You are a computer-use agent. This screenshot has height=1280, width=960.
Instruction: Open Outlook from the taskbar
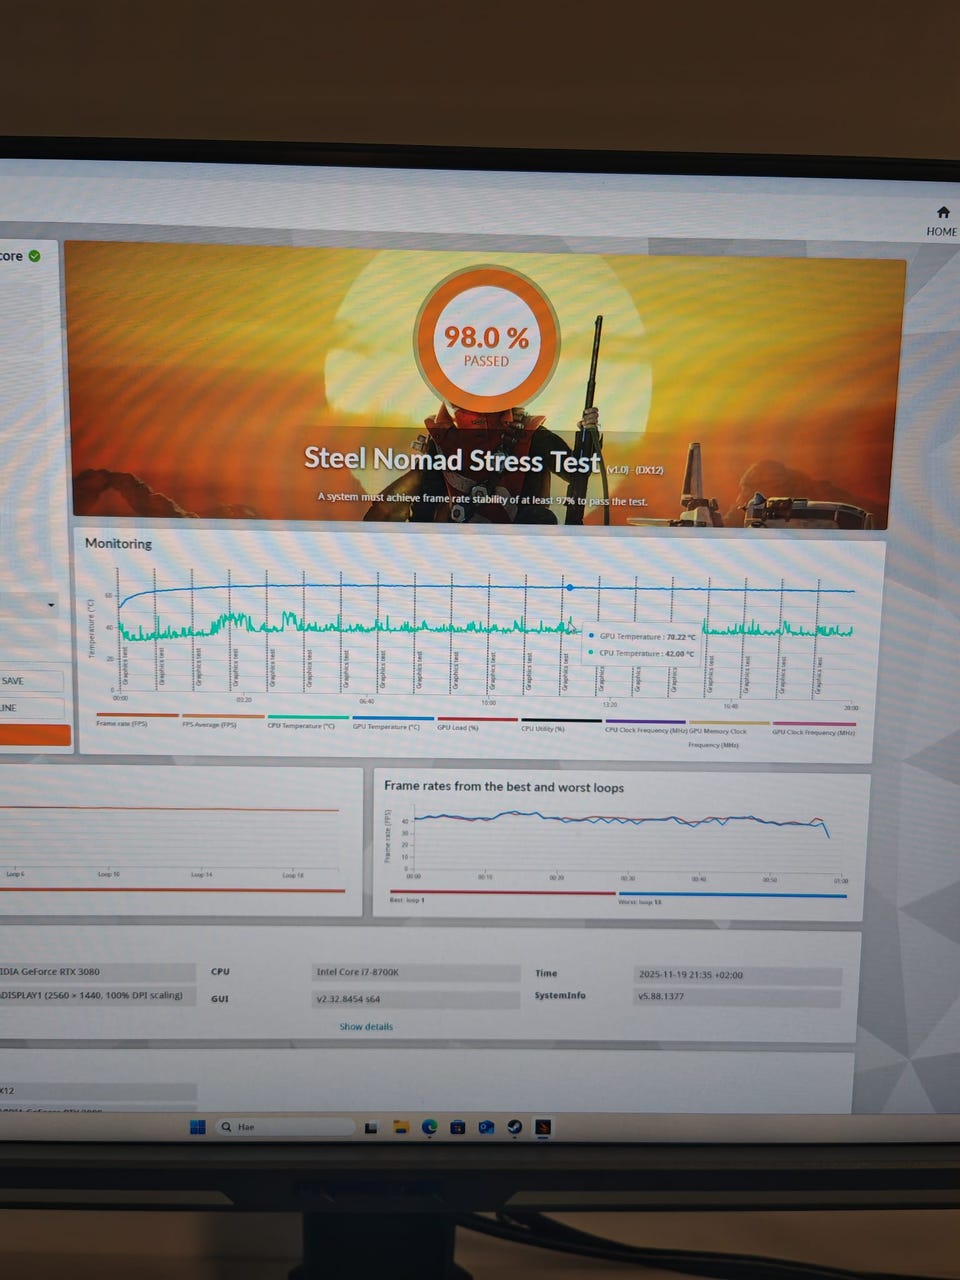point(486,1127)
